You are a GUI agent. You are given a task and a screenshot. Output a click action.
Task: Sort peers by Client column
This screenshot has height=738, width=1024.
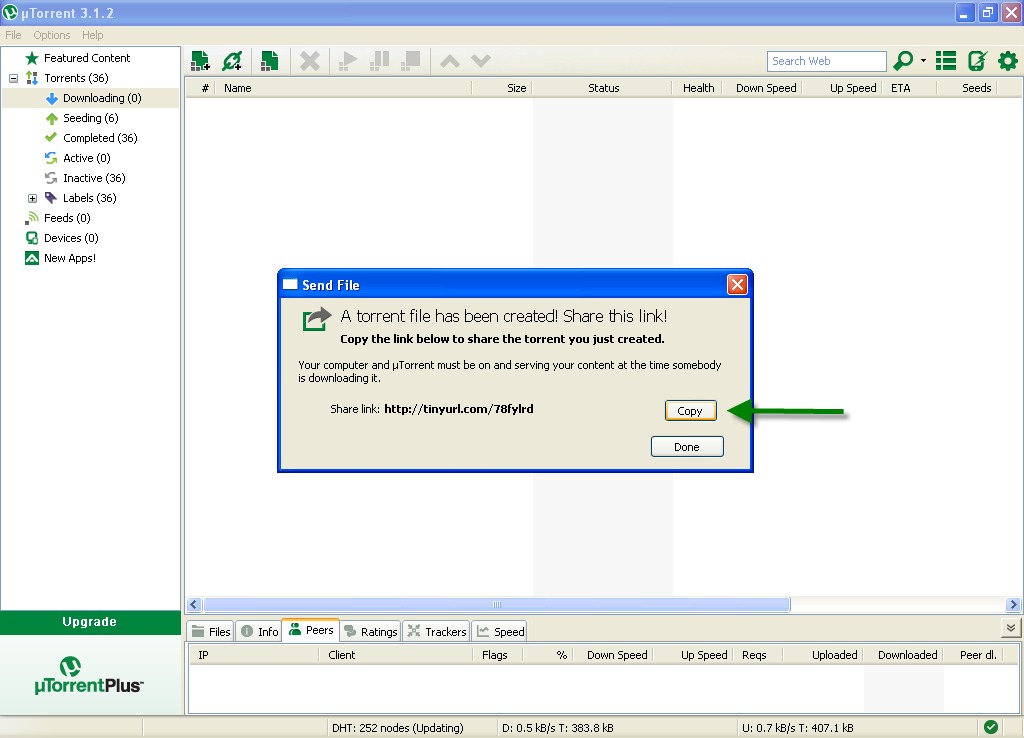pos(396,655)
